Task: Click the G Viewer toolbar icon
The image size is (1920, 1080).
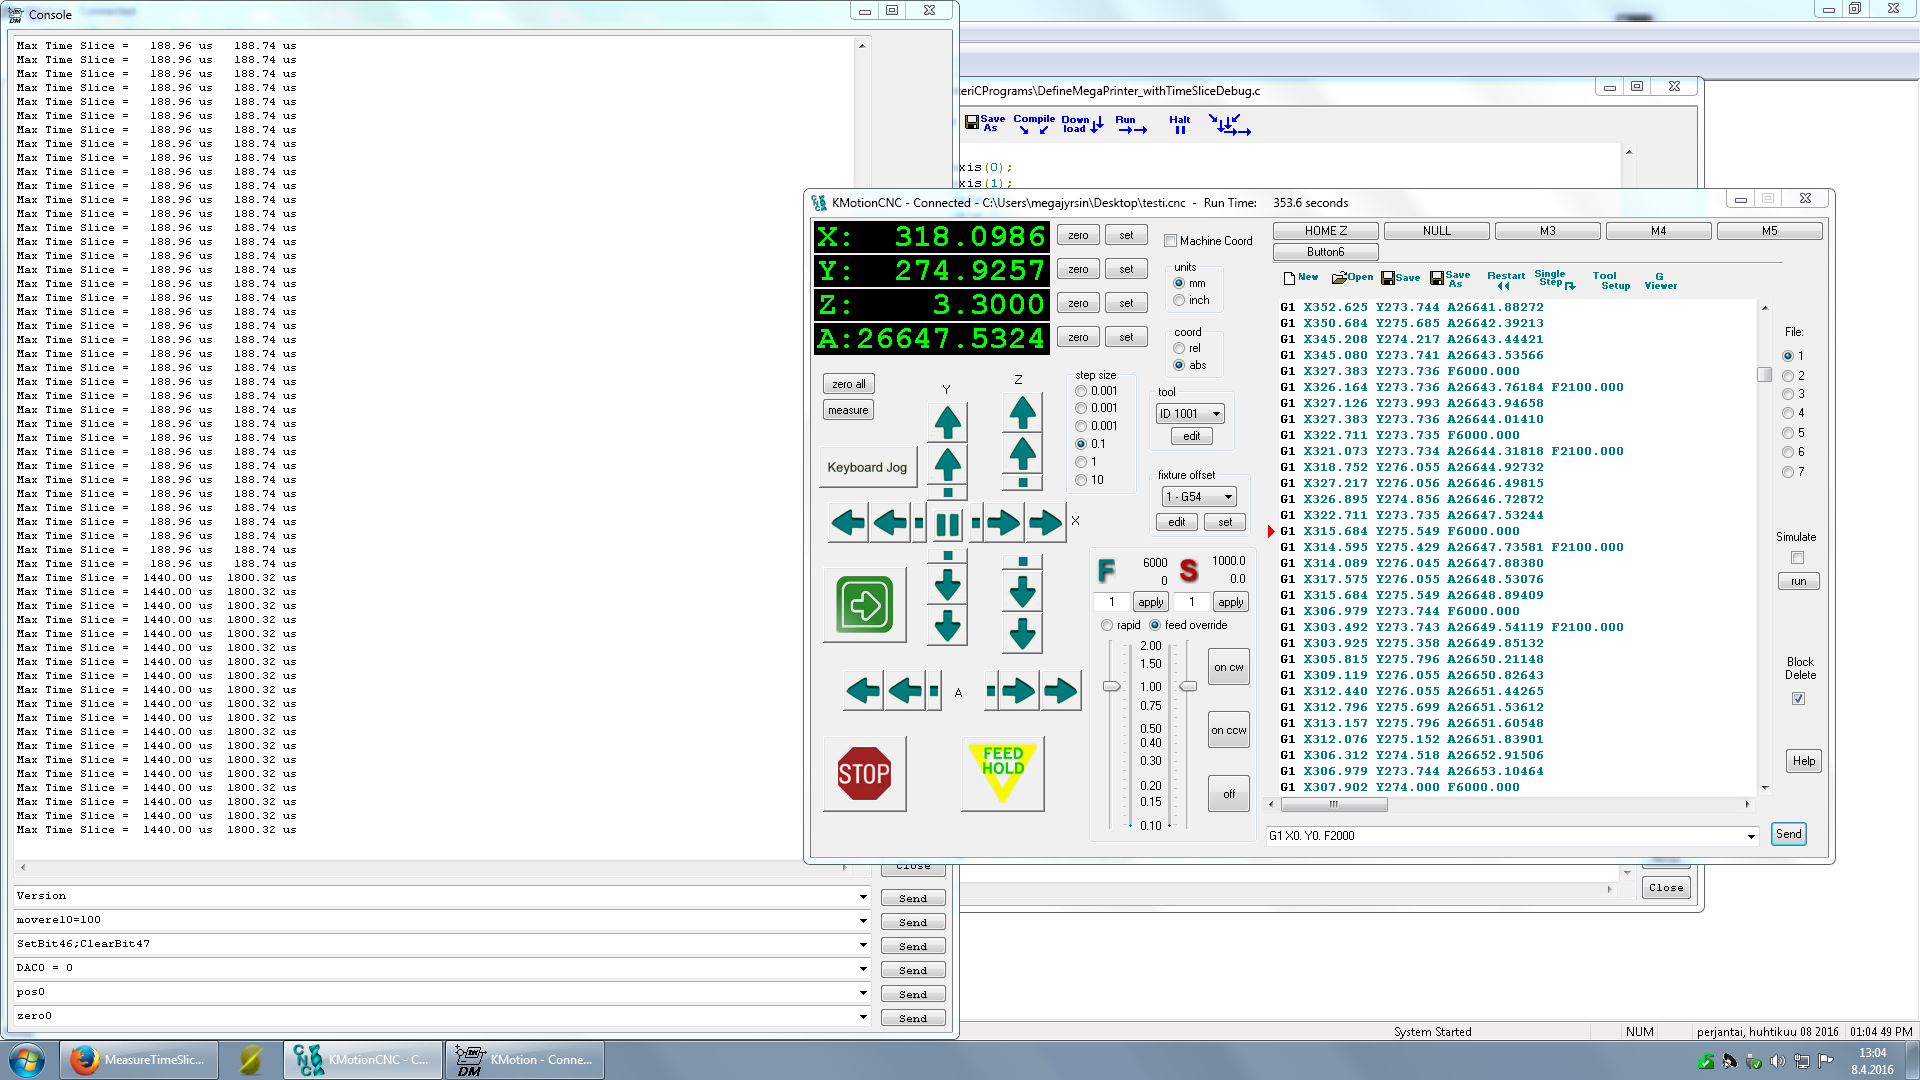Action: click(1660, 280)
